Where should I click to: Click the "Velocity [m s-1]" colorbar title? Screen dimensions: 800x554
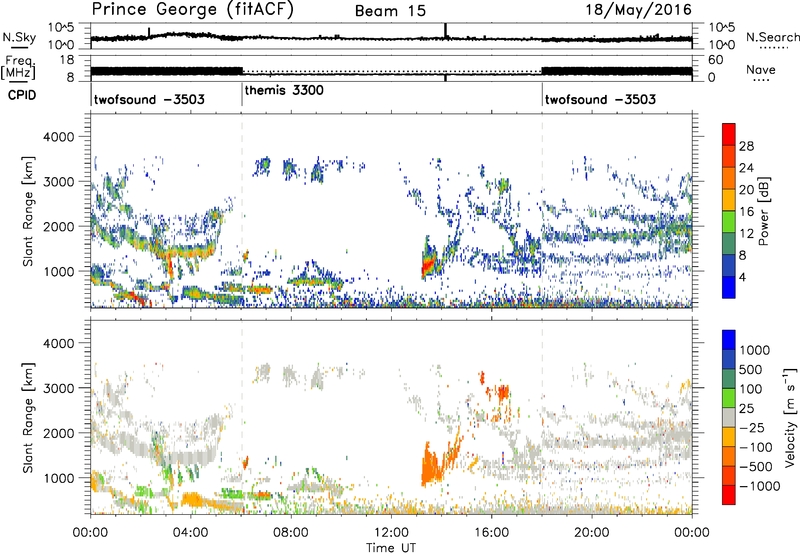click(x=790, y=417)
